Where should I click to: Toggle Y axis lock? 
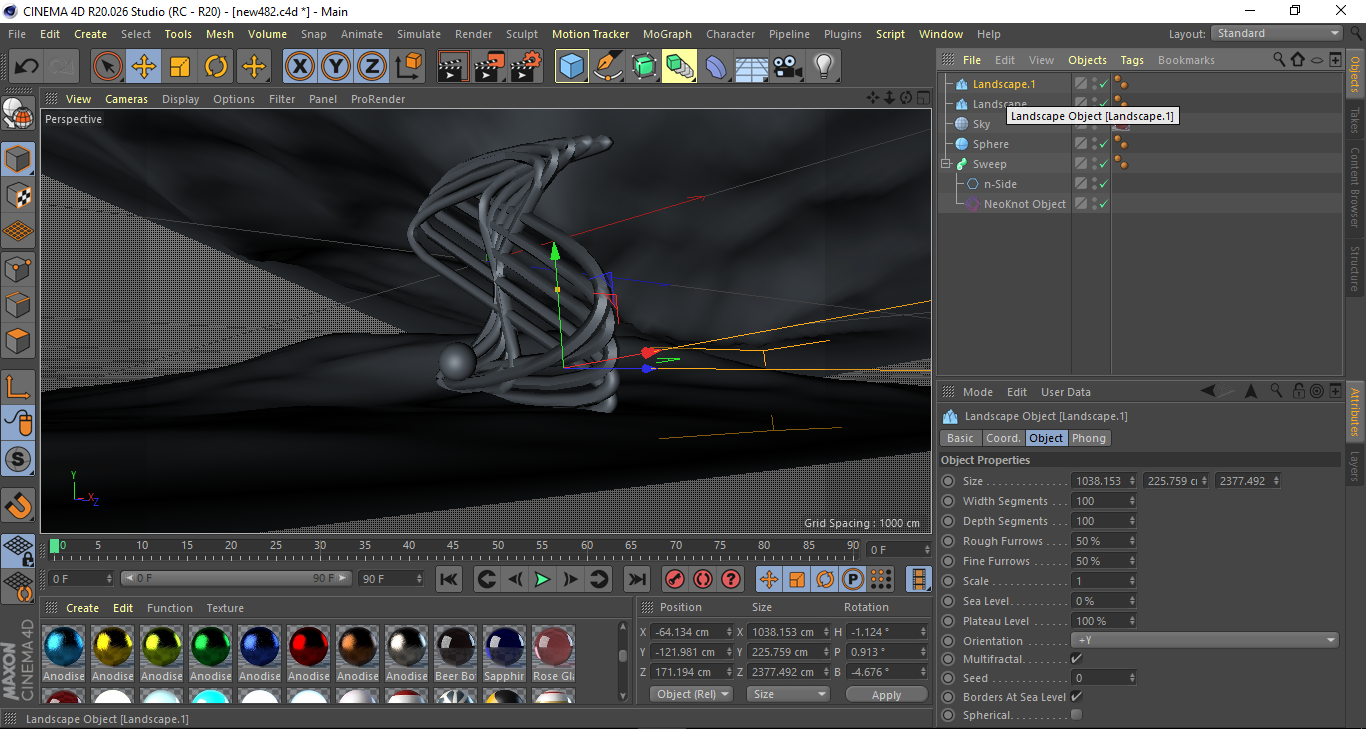point(336,67)
